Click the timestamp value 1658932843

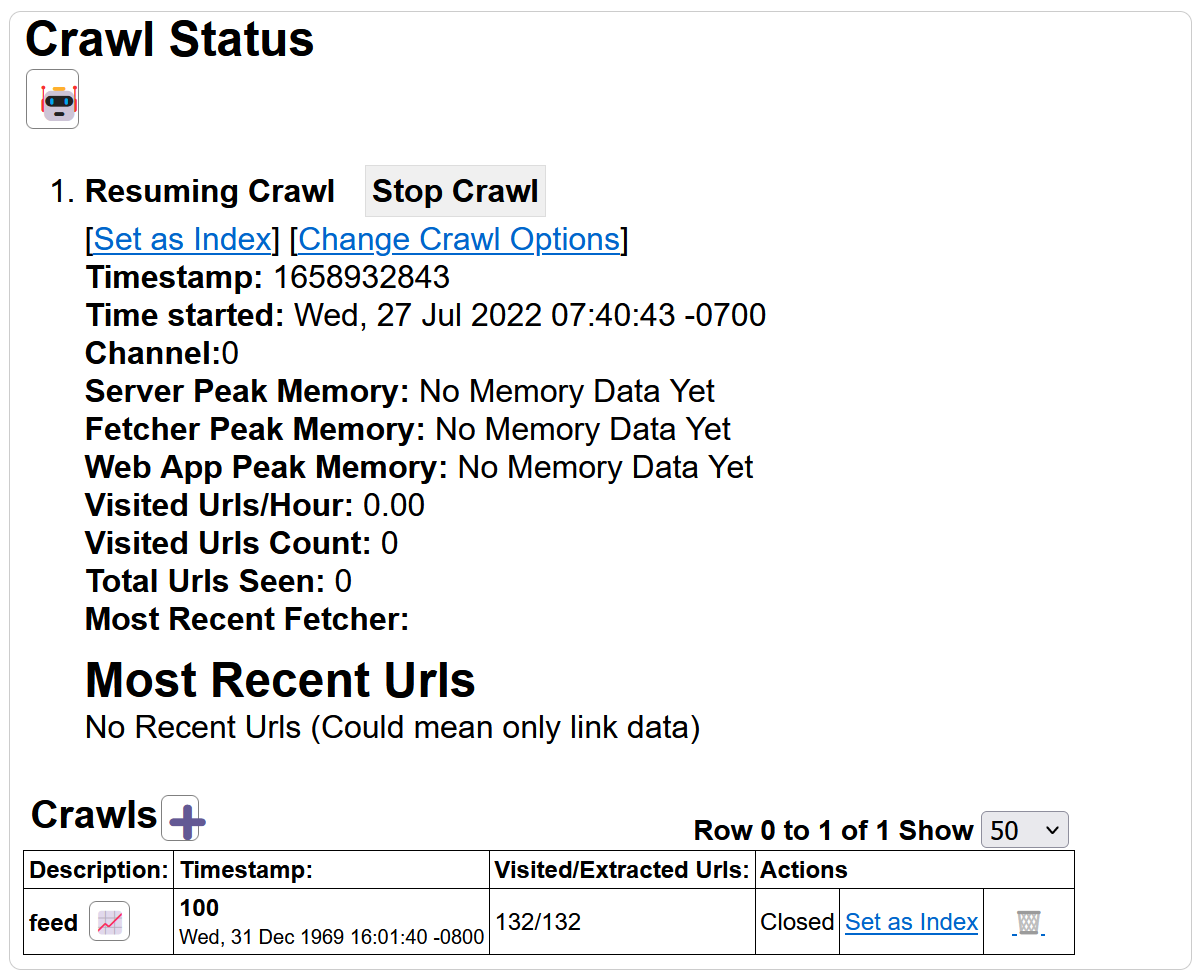tap(362, 277)
